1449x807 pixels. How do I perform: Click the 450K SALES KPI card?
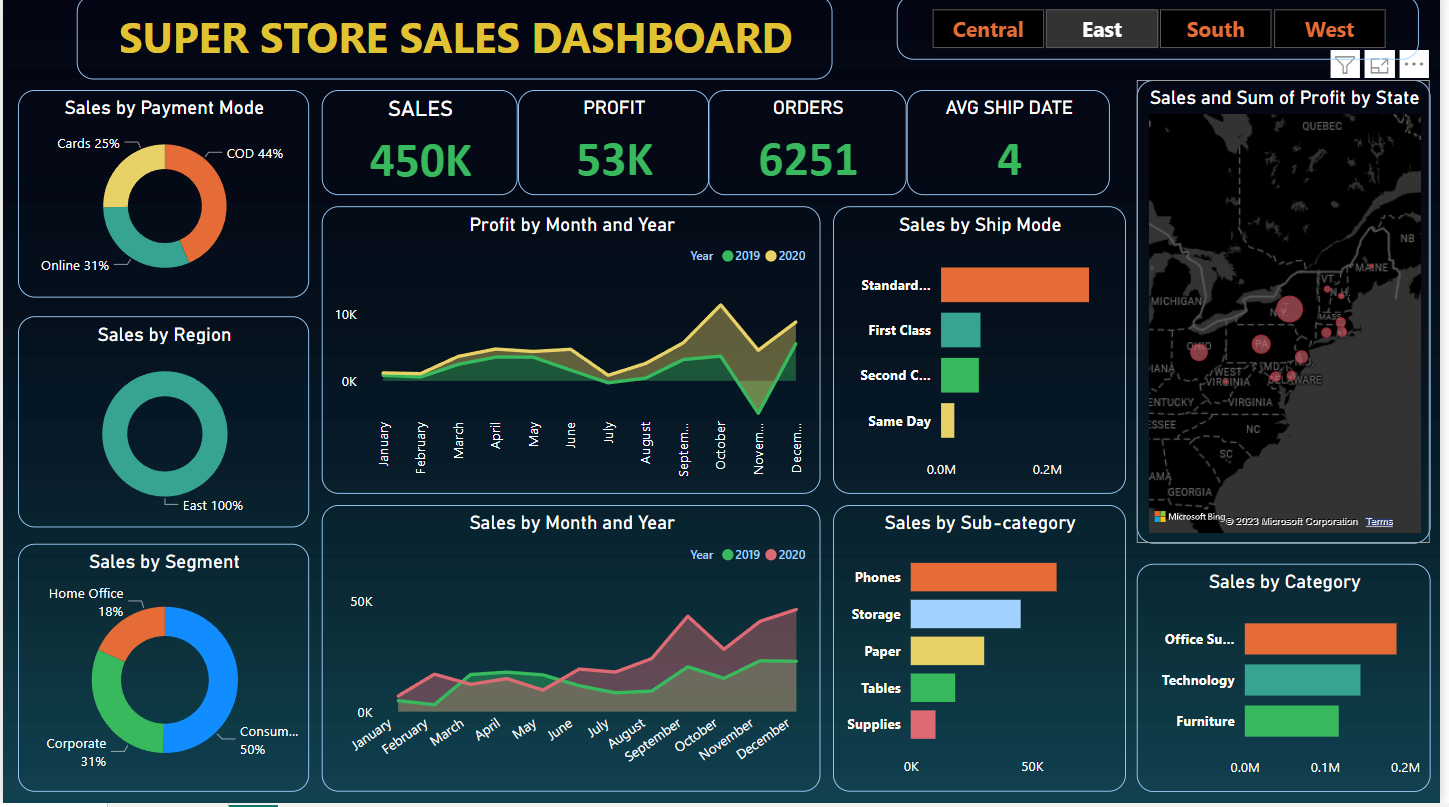click(419, 160)
